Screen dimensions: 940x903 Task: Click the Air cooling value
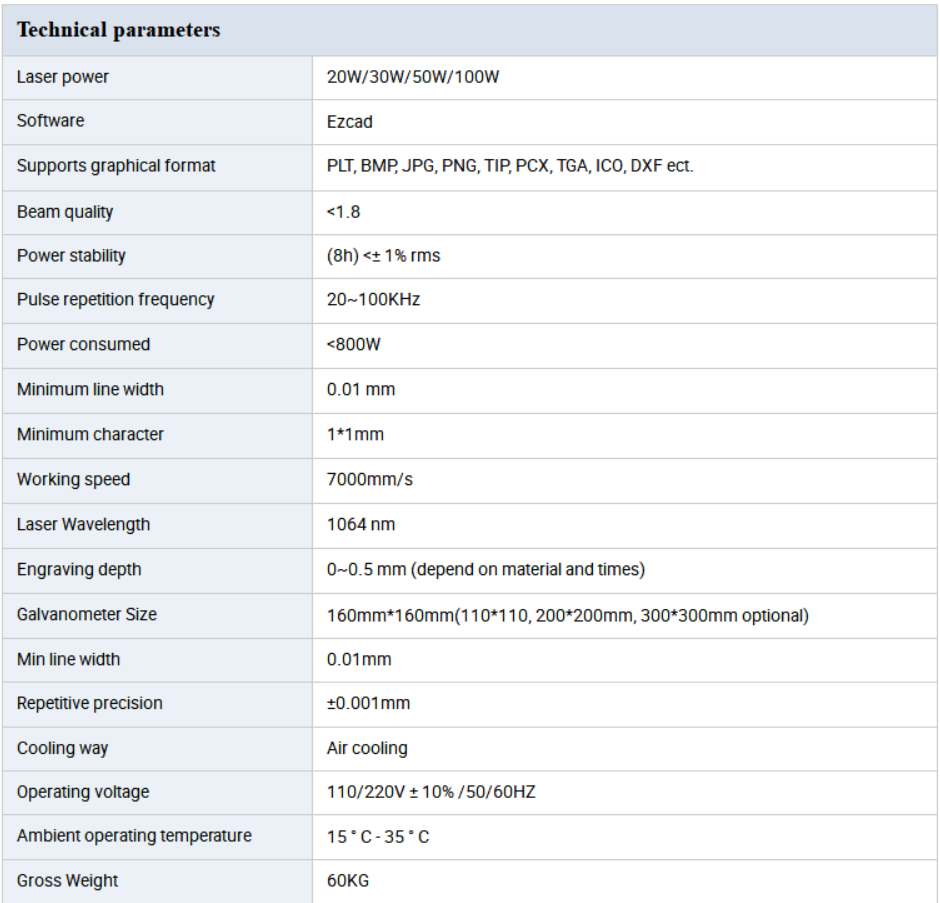(x=367, y=748)
